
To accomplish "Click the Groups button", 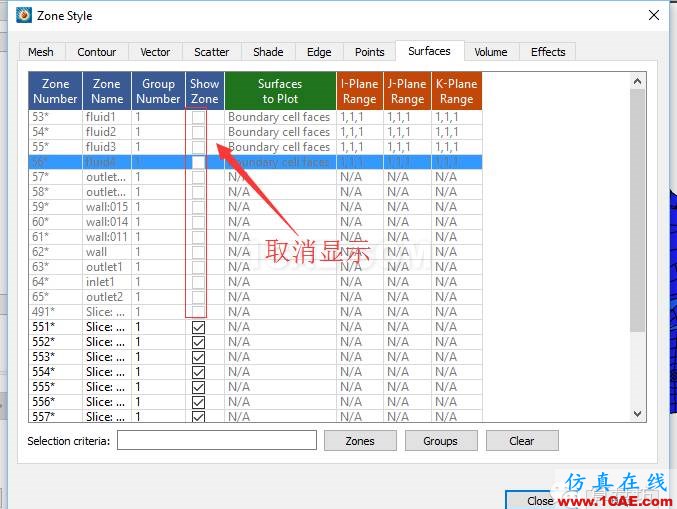I will (x=441, y=441).
